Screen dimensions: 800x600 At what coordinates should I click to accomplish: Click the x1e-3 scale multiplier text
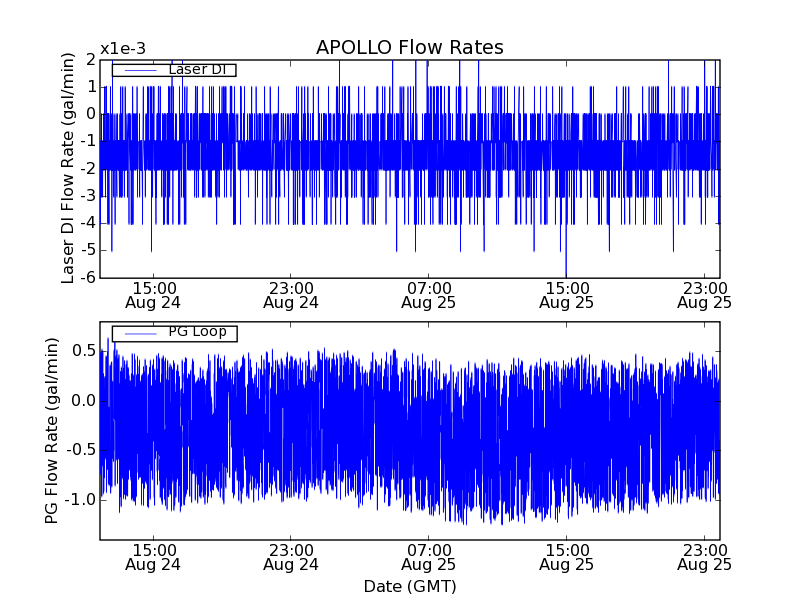pos(123,49)
